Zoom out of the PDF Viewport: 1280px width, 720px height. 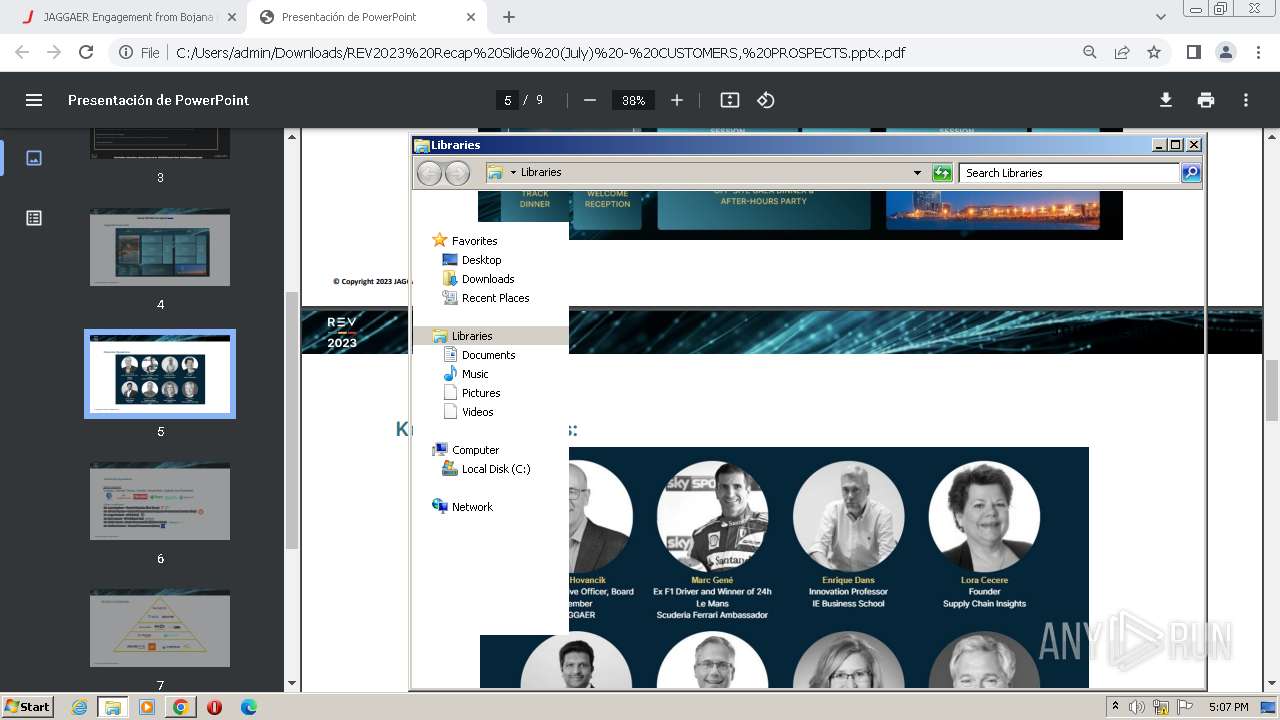[590, 100]
